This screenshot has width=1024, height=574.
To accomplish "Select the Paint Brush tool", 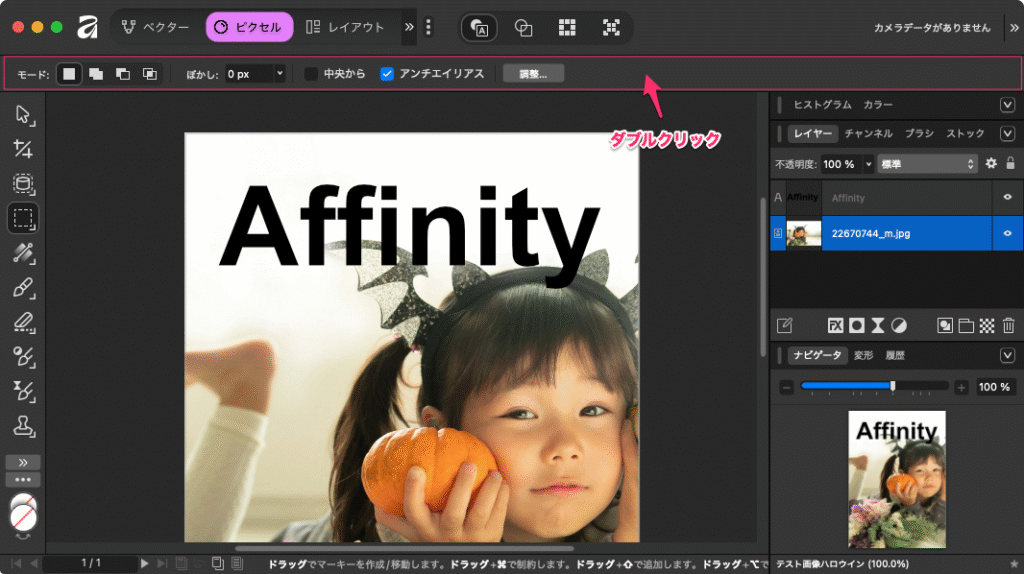I will (x=22, y=287).
